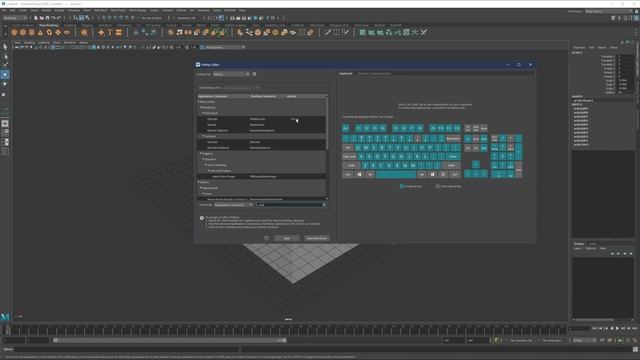Select the Keyboard tab in Hotkey Editor

click(346, 73)
